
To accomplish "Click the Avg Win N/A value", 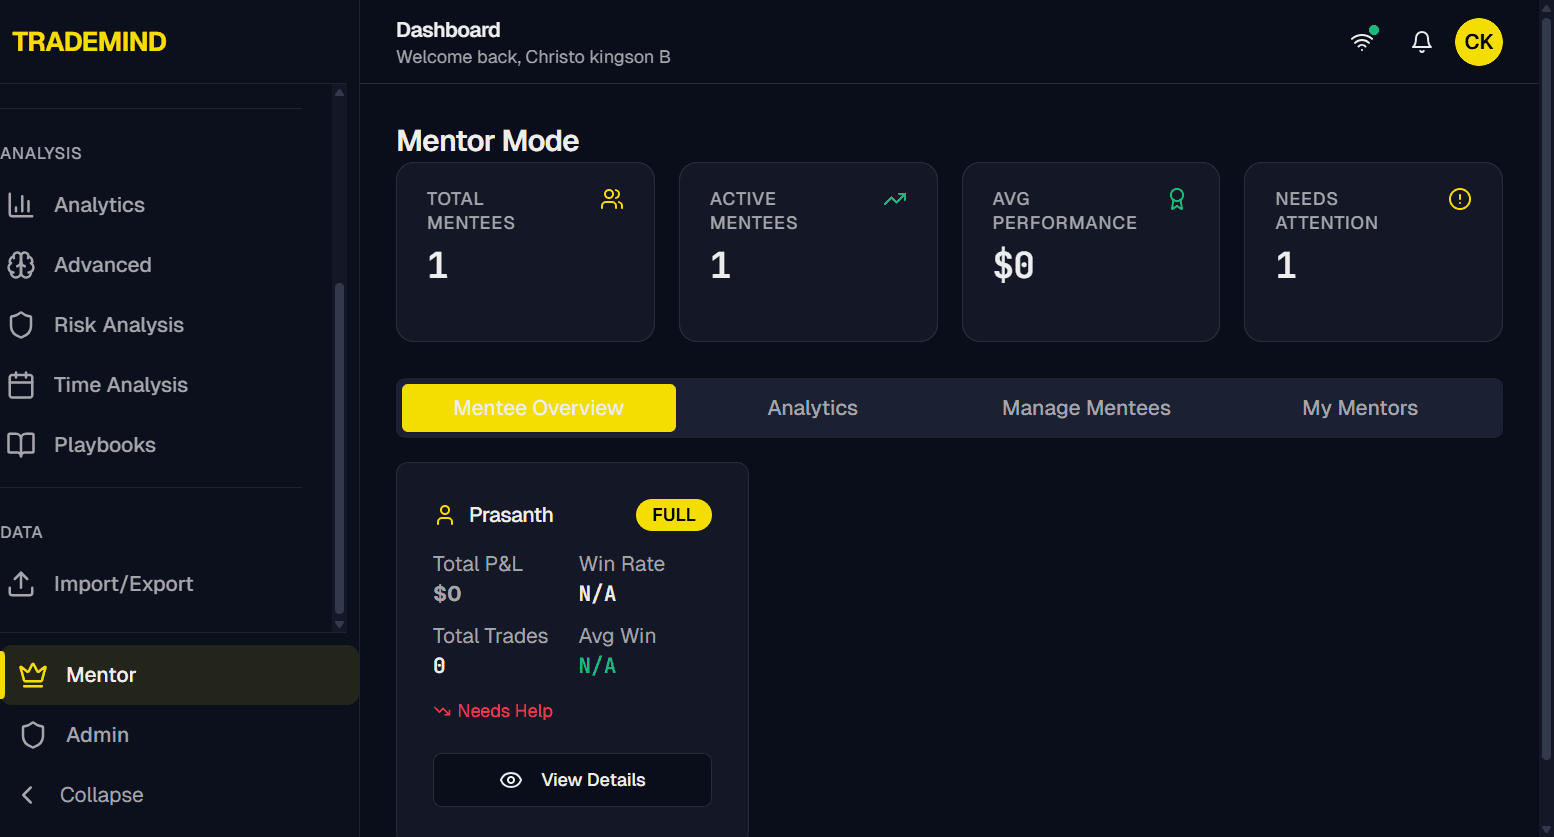I will click(x=597, y=666).
